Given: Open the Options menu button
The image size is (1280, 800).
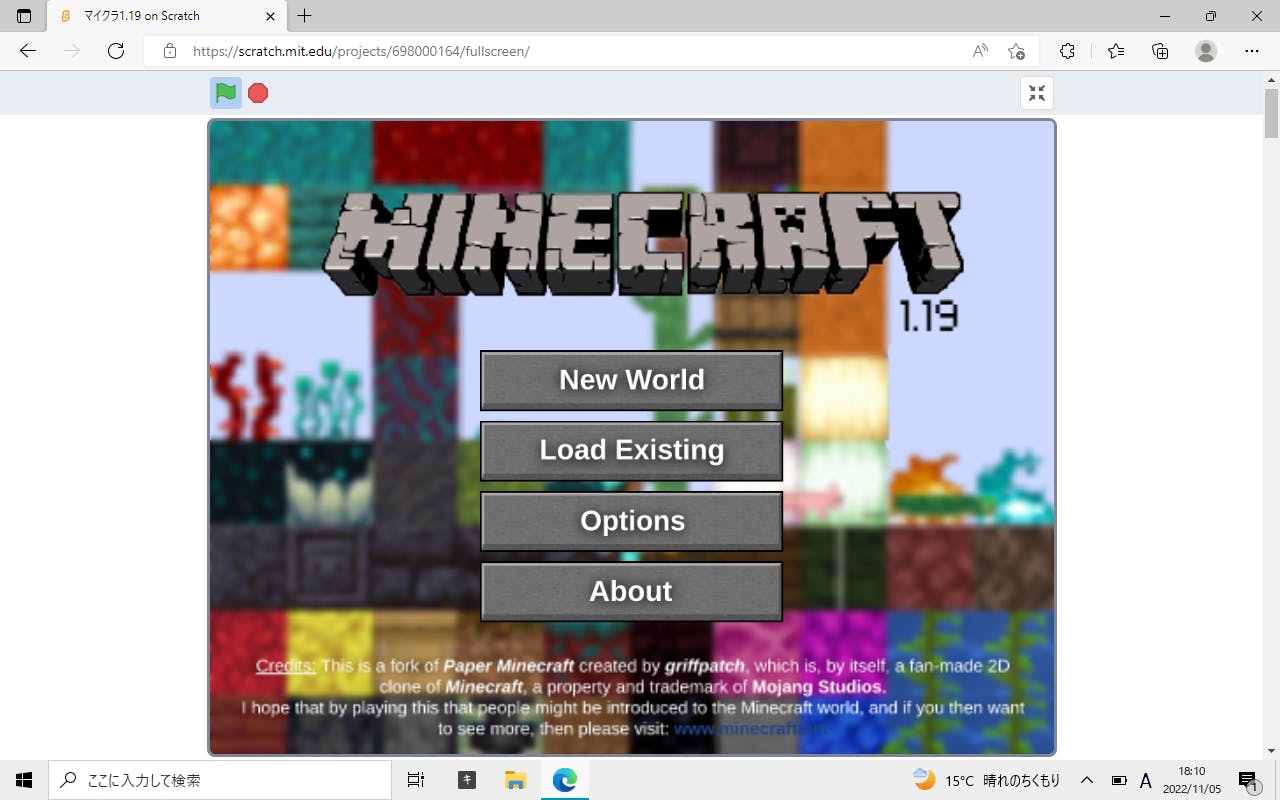Looking at the screenshot, I should click(x=631, y=521).
